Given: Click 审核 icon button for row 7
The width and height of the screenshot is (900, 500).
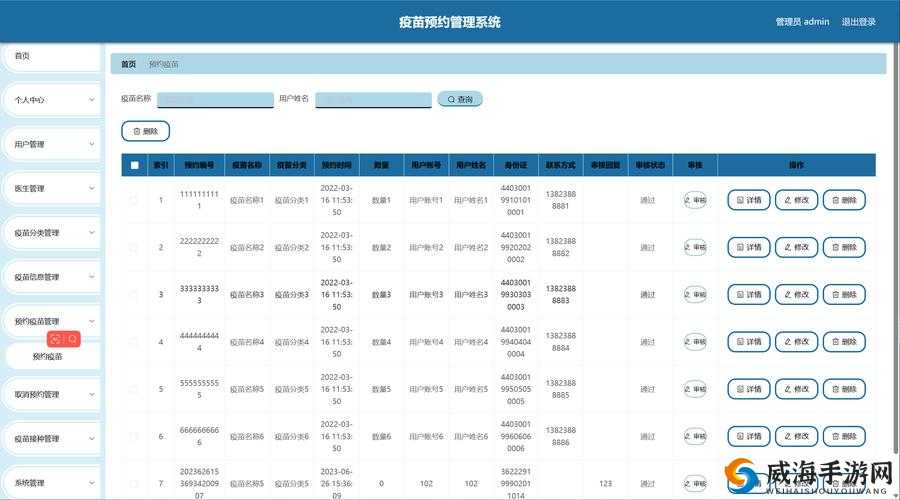Looking at the screenshot, I should tap(695, 483).
